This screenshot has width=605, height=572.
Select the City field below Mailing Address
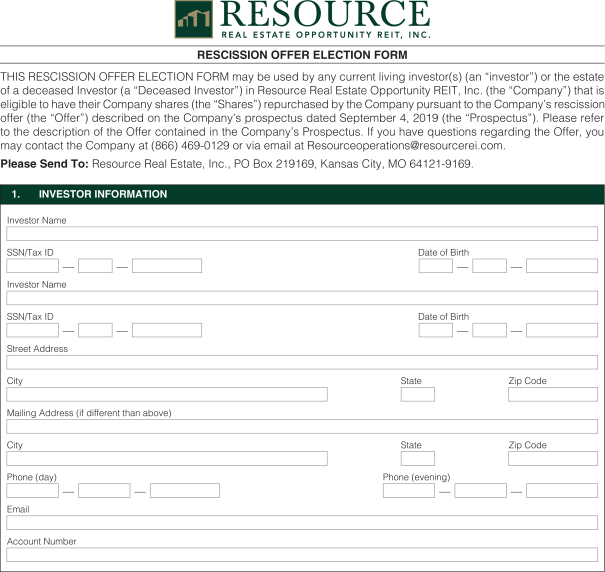(x=167, y=458)
